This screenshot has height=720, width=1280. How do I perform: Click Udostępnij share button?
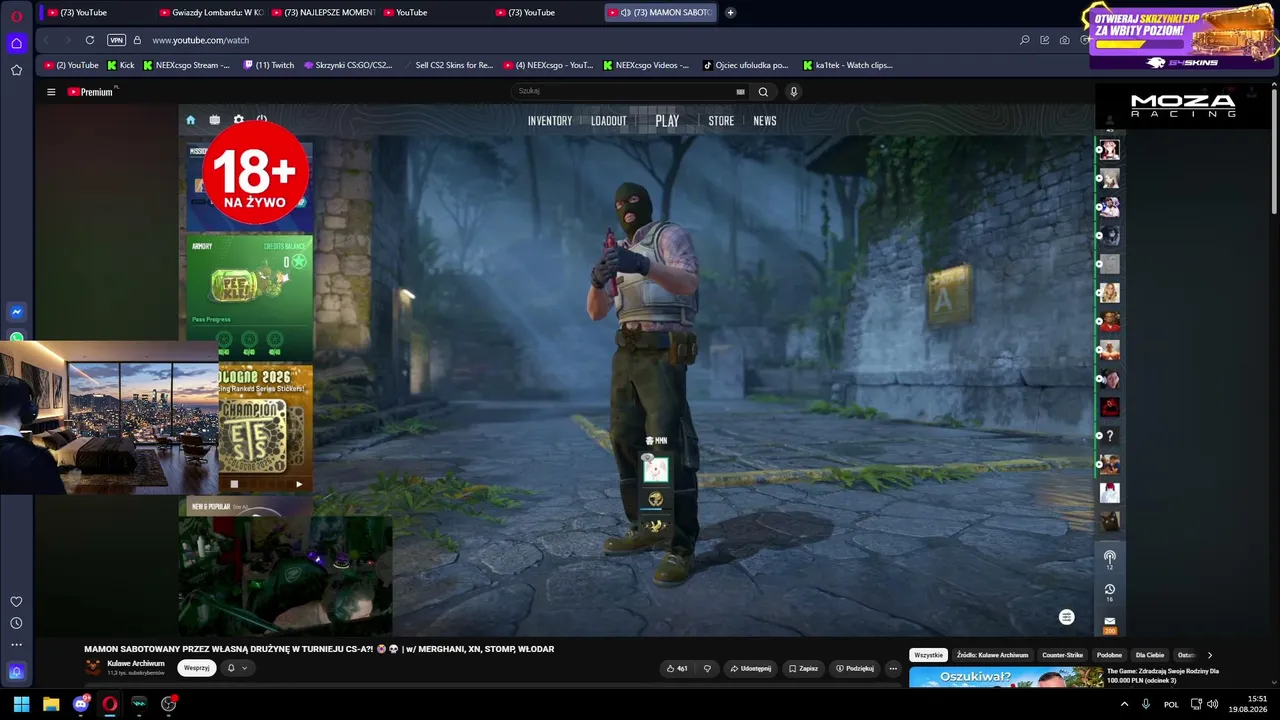[x=750, y=668]
